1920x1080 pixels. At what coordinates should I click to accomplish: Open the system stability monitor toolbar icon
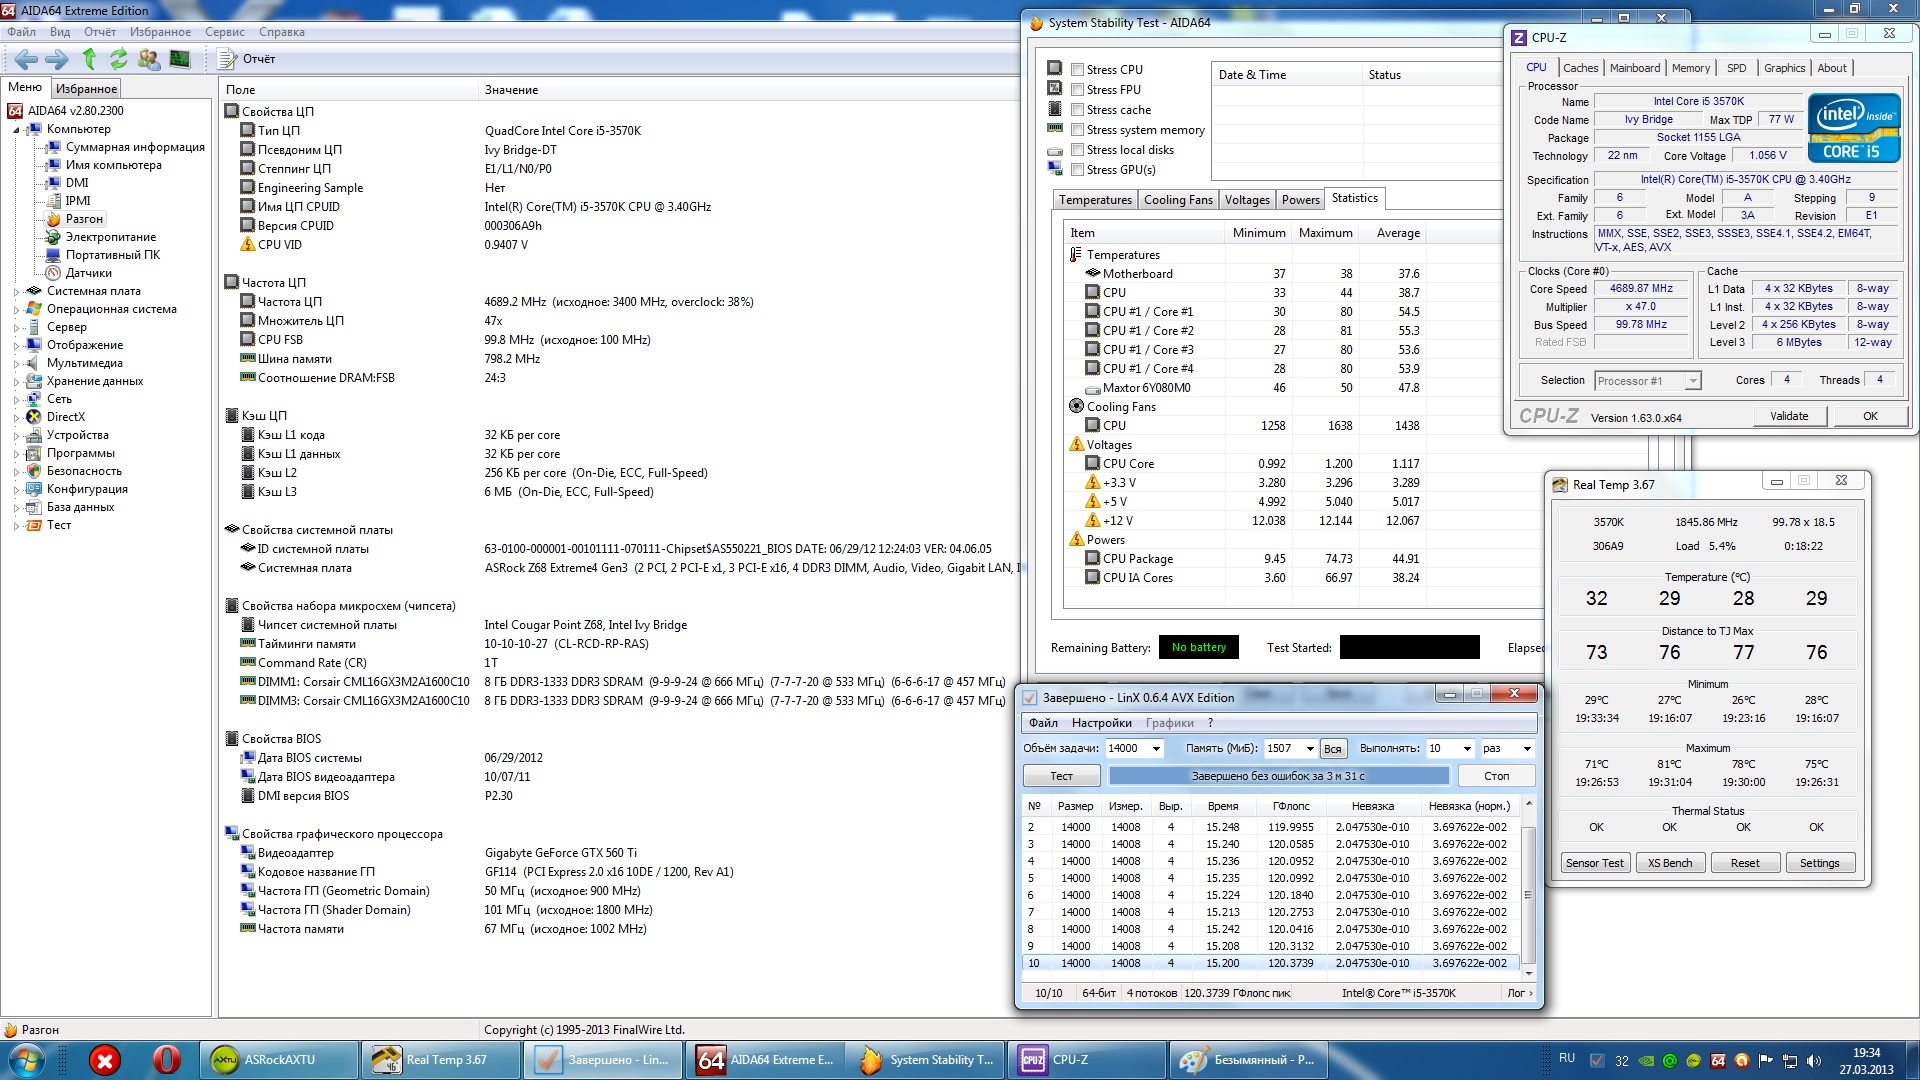point(180,59)
